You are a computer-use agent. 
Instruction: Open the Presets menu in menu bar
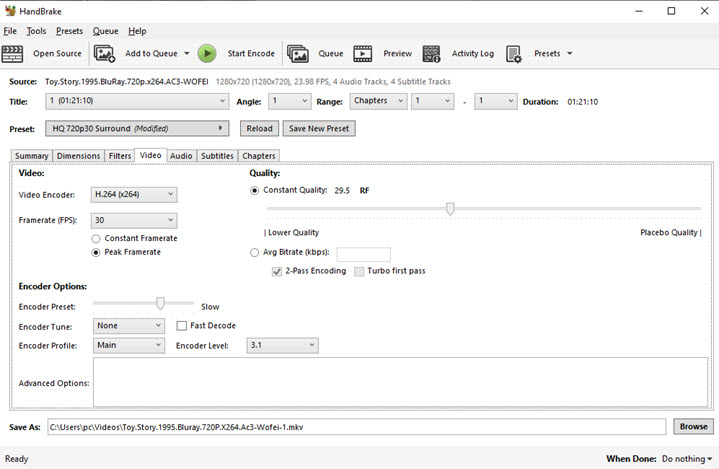click(70, 31)
